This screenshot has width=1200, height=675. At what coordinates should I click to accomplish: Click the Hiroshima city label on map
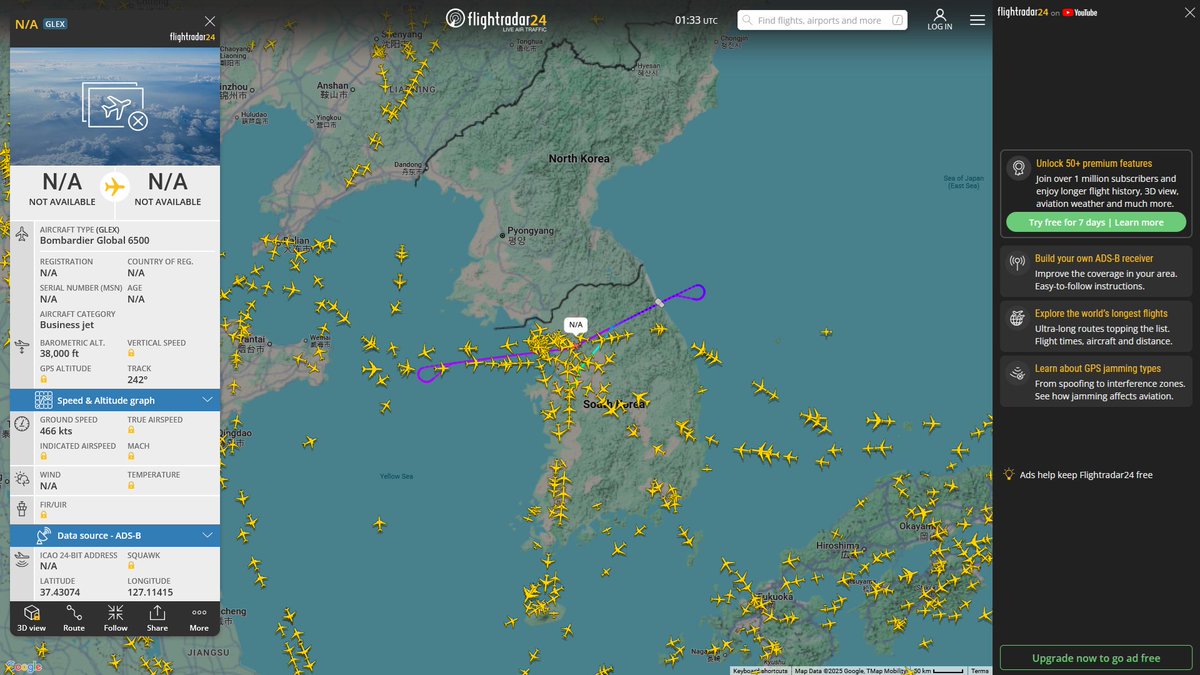coord(837,546)
